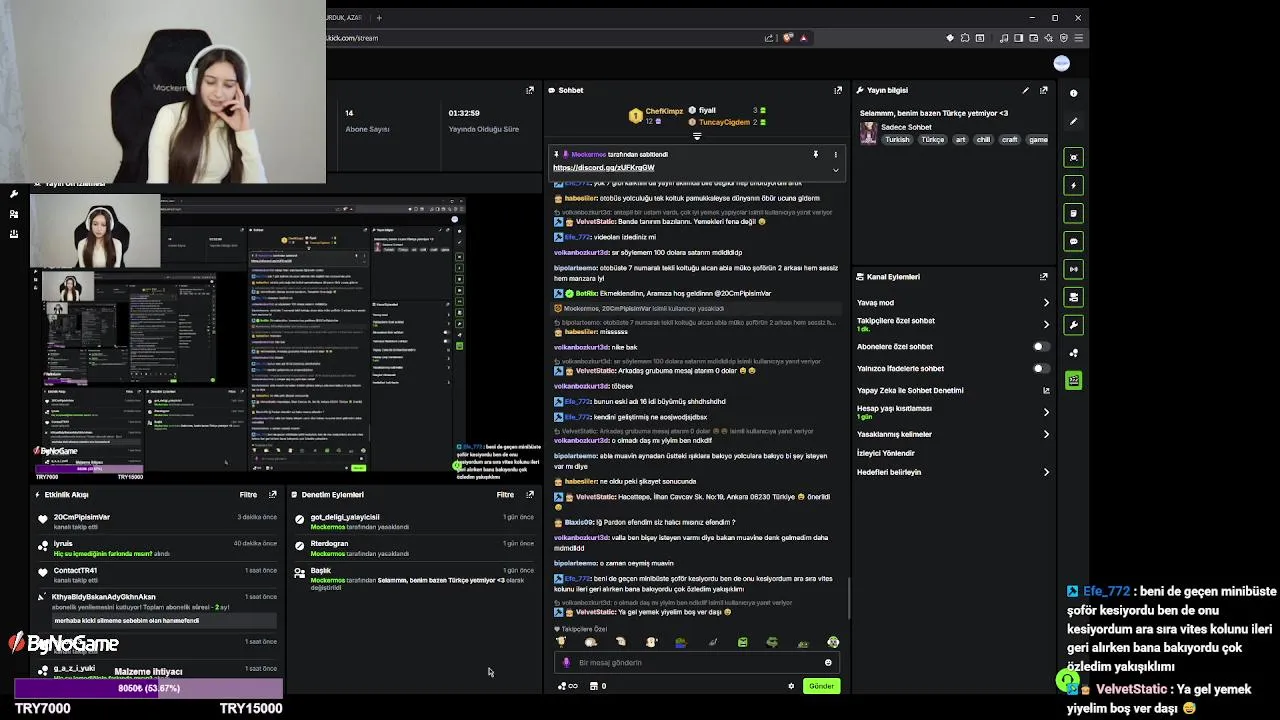Click the Gönder send button
Screen dimensions: 1280x720
tap(821, 686)
